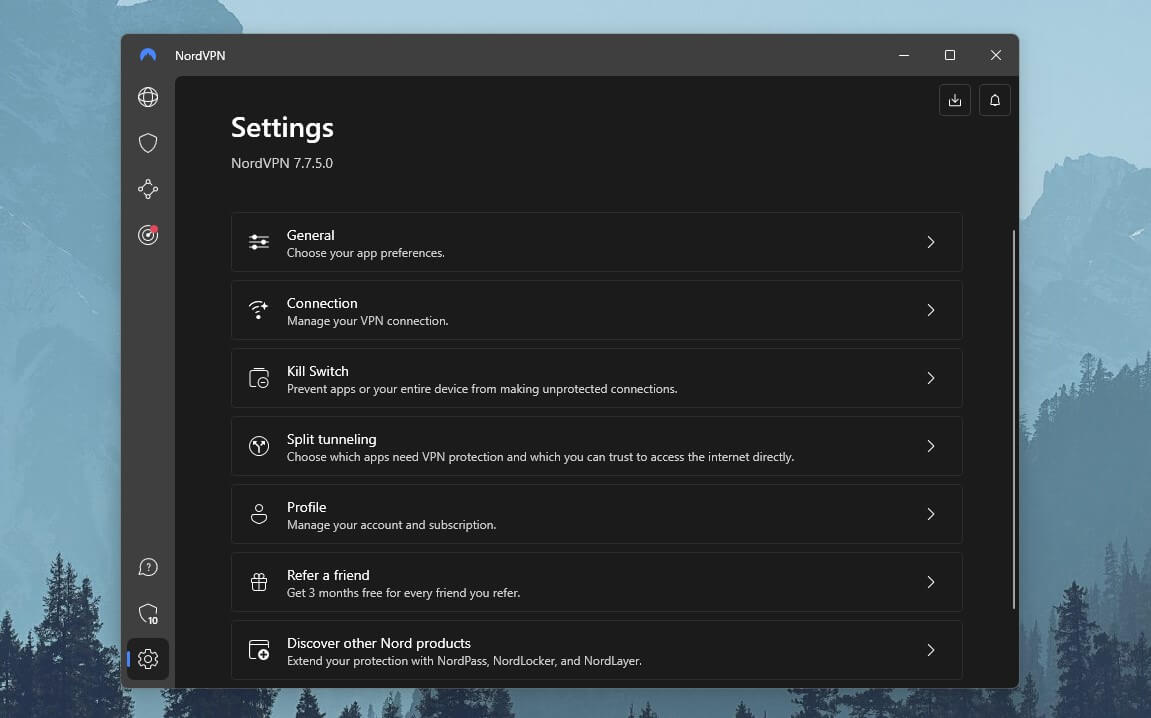Open the globe VPN map sidebar icon

(x=148, y=98)
